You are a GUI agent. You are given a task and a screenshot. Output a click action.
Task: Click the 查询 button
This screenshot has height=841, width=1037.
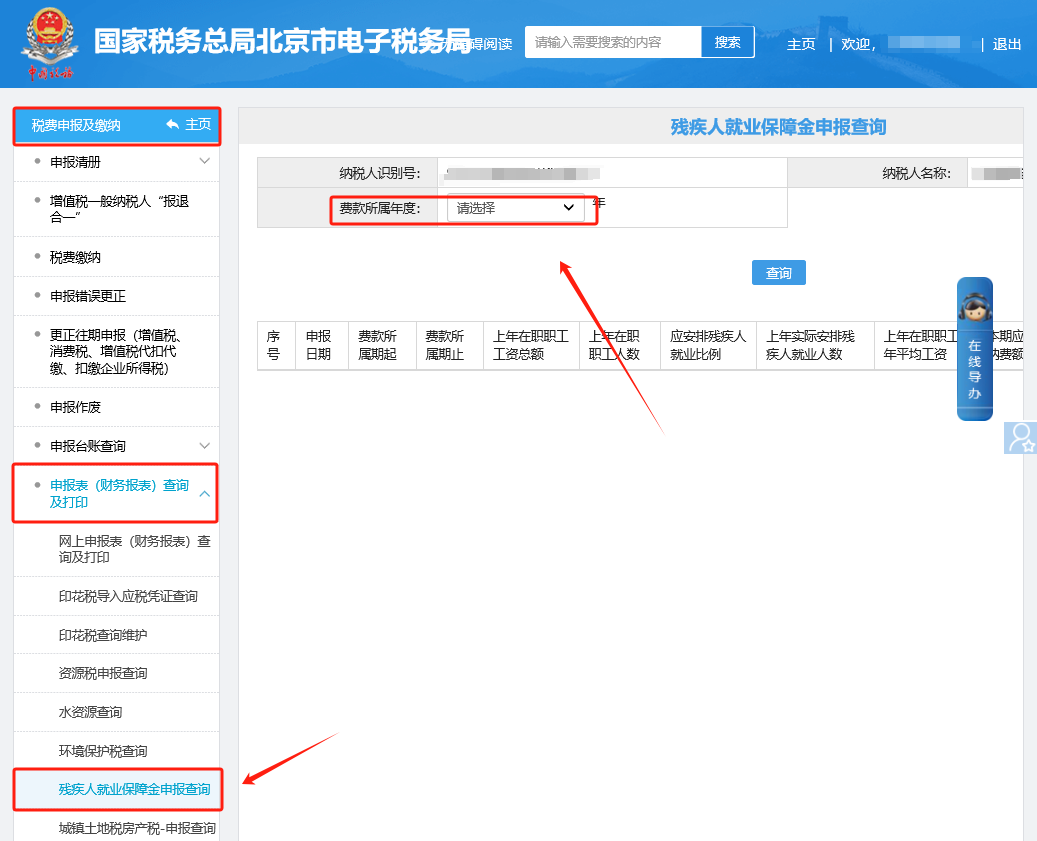778,273
